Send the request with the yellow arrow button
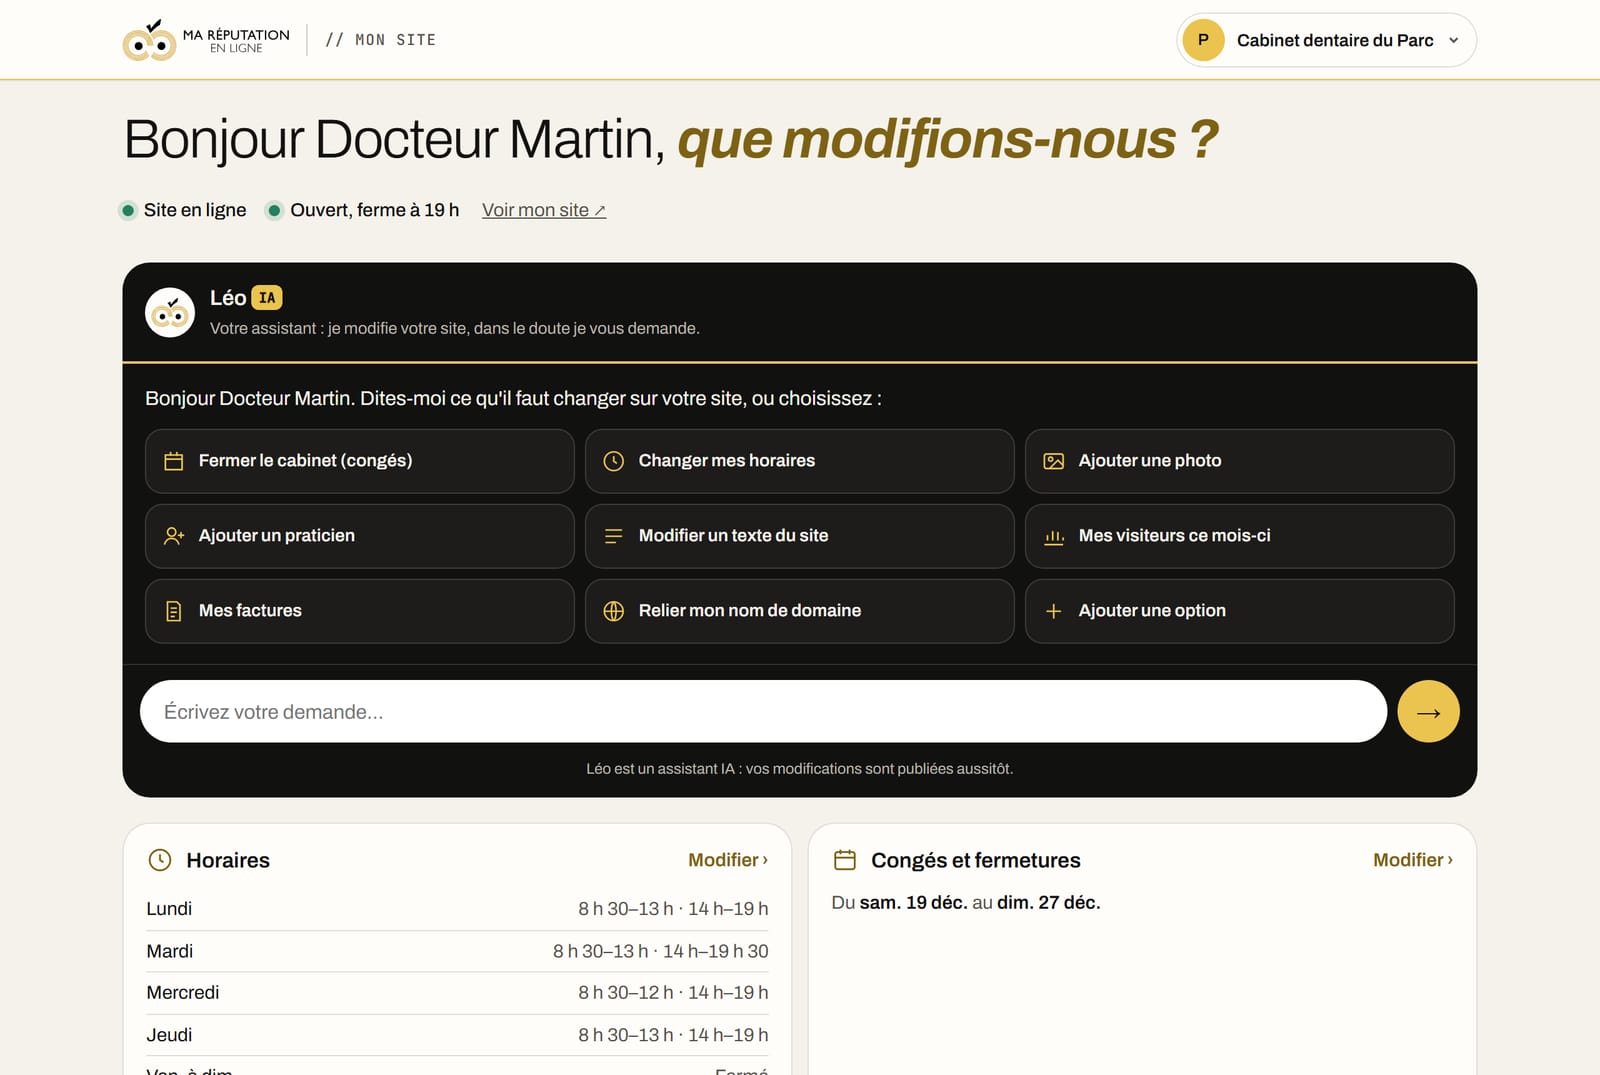The height and width of the screenshot is (1075, 1600). [1428, 712]
